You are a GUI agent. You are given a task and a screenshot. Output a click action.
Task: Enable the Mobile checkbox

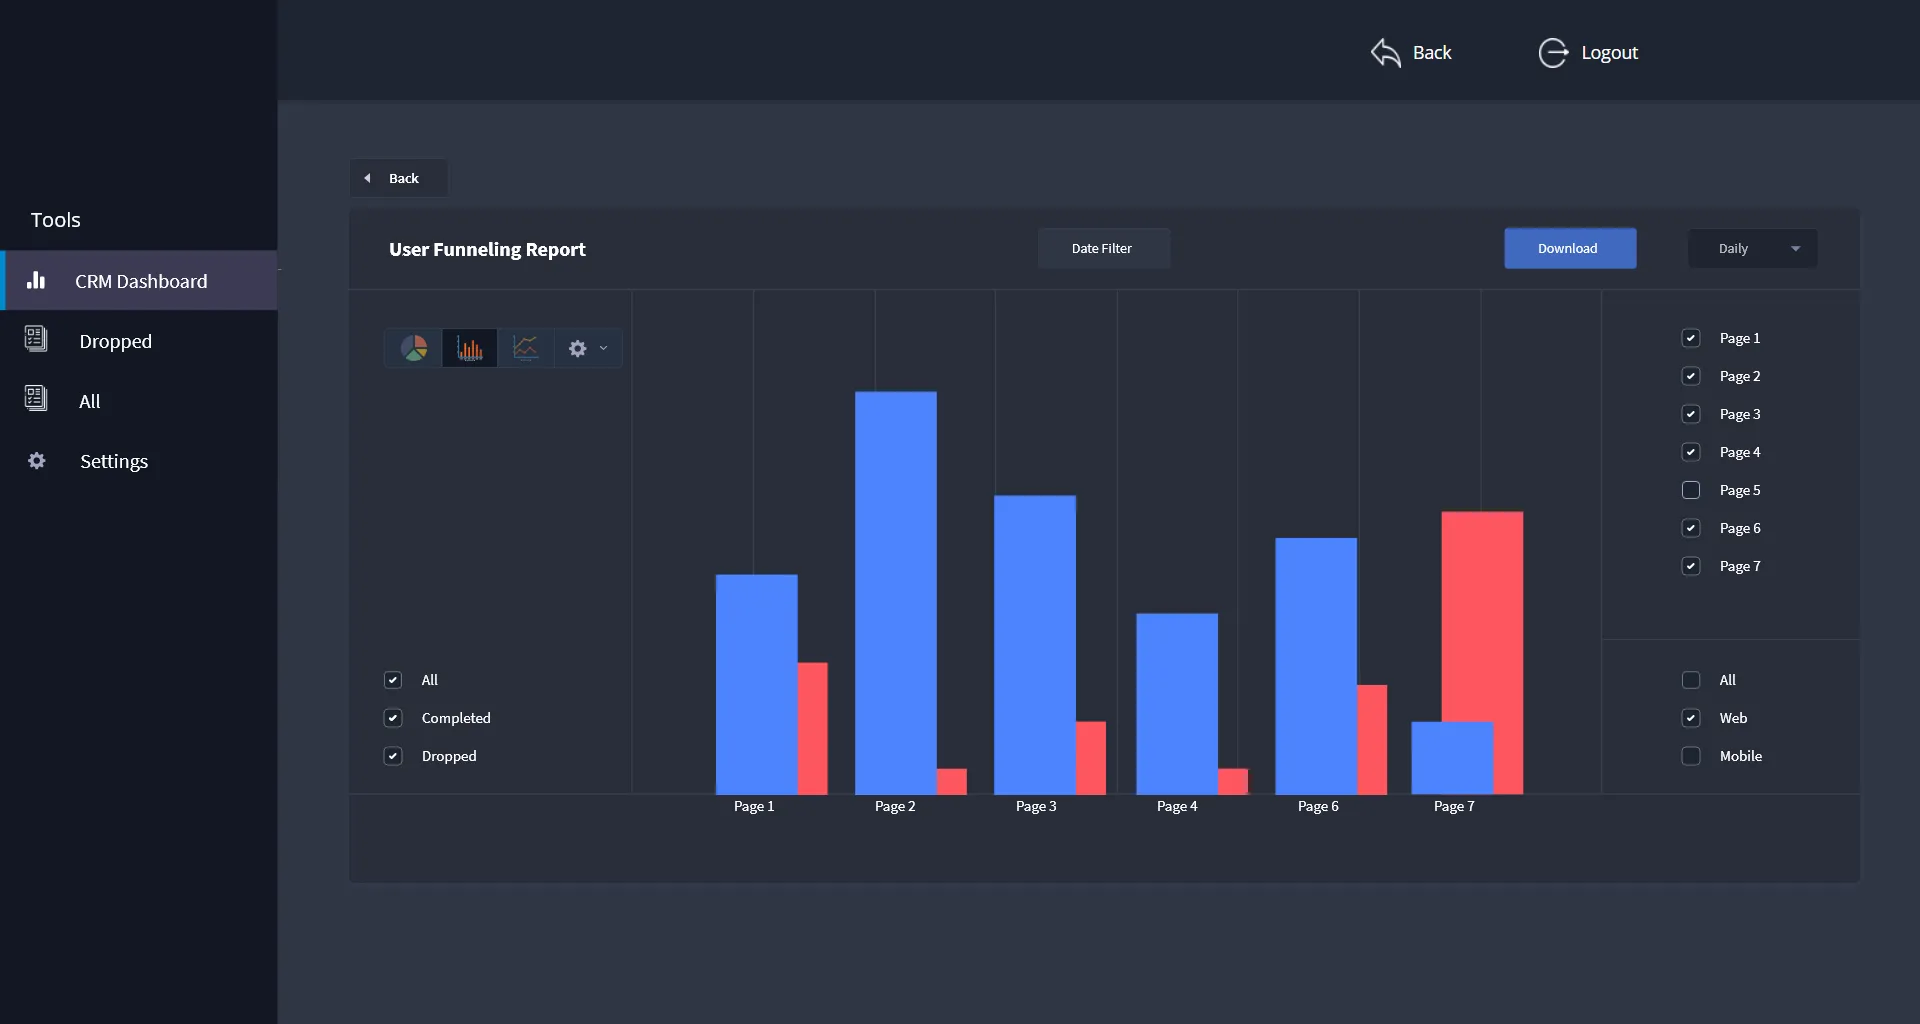tap(1691, 756)
